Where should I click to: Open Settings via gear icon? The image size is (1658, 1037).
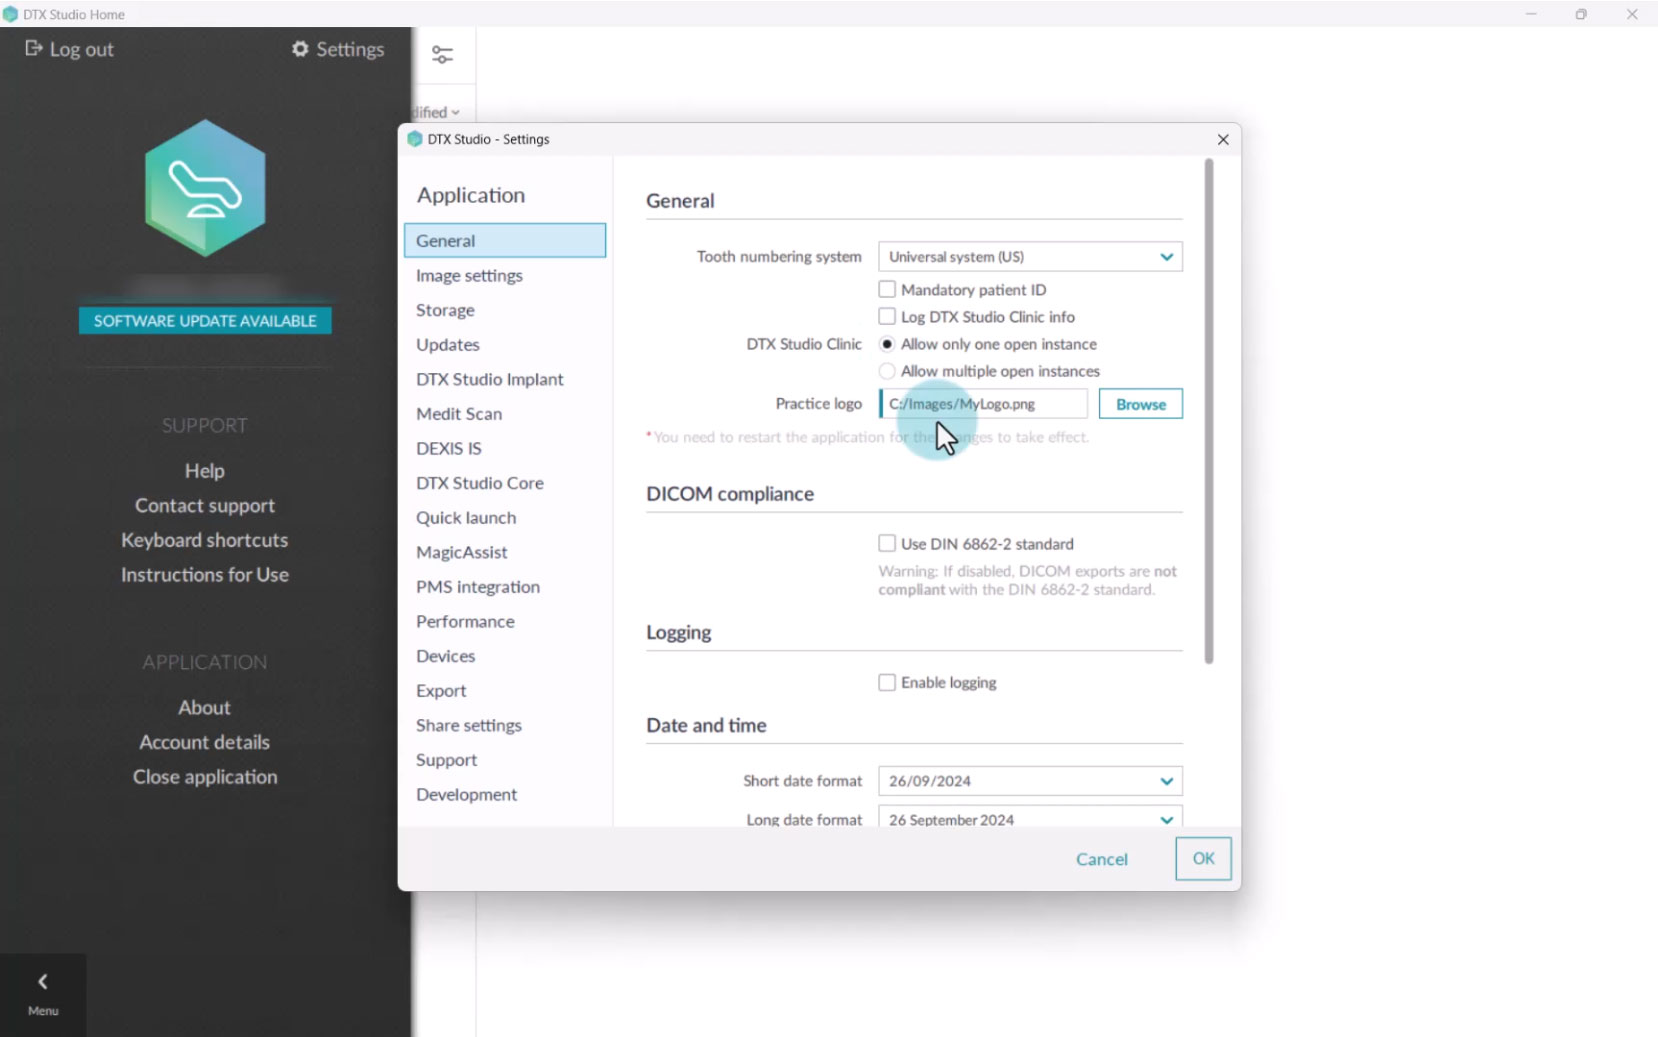(300, 49)
